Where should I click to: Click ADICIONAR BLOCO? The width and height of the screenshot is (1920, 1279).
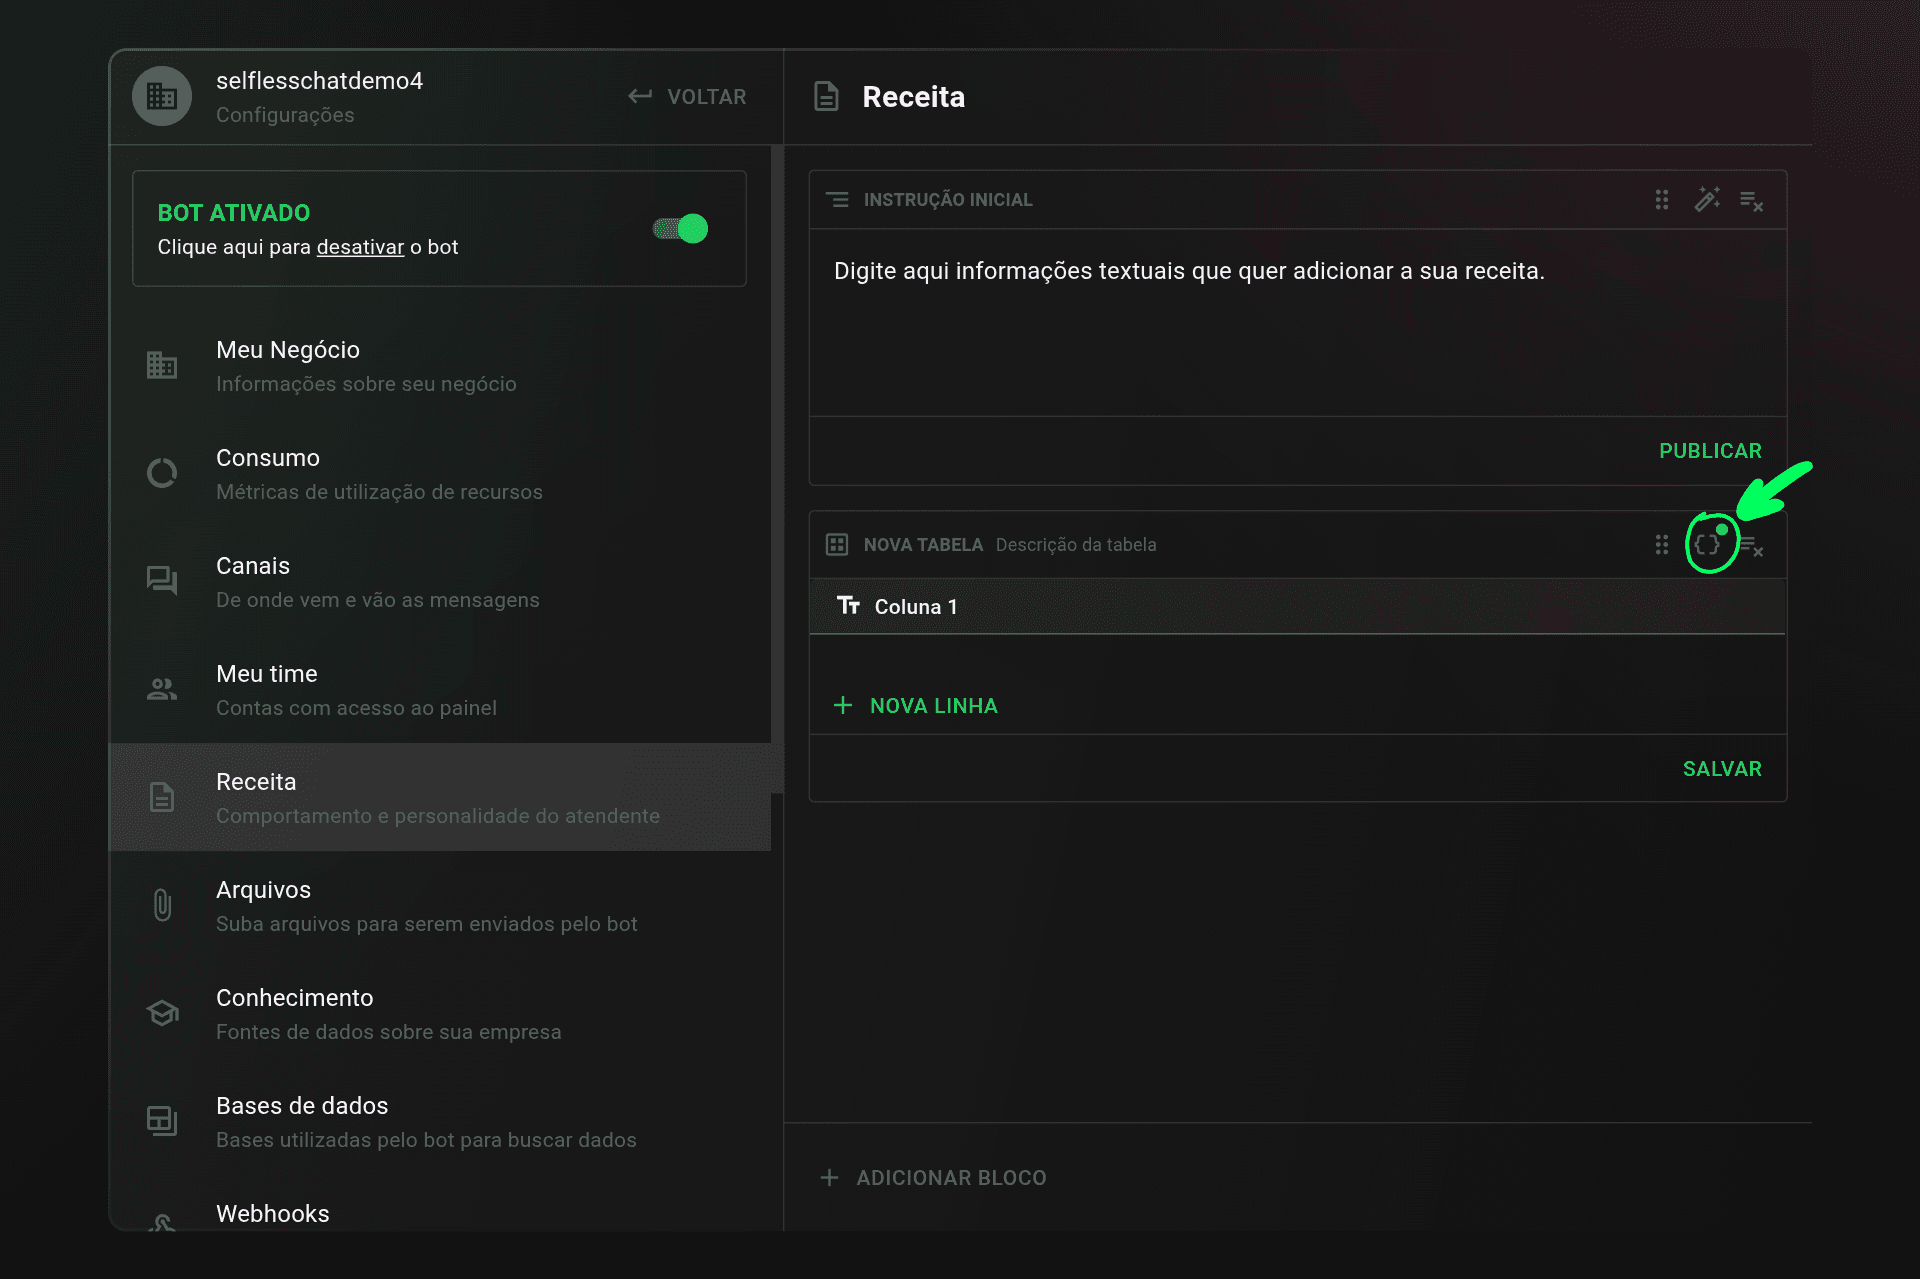934,1178
